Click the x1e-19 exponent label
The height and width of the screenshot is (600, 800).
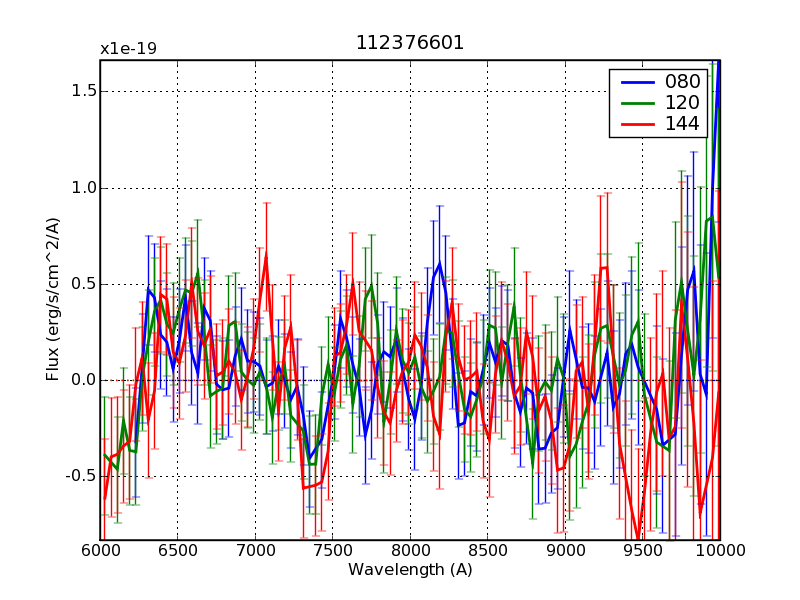pyautogui.click(x=128, y=49)
